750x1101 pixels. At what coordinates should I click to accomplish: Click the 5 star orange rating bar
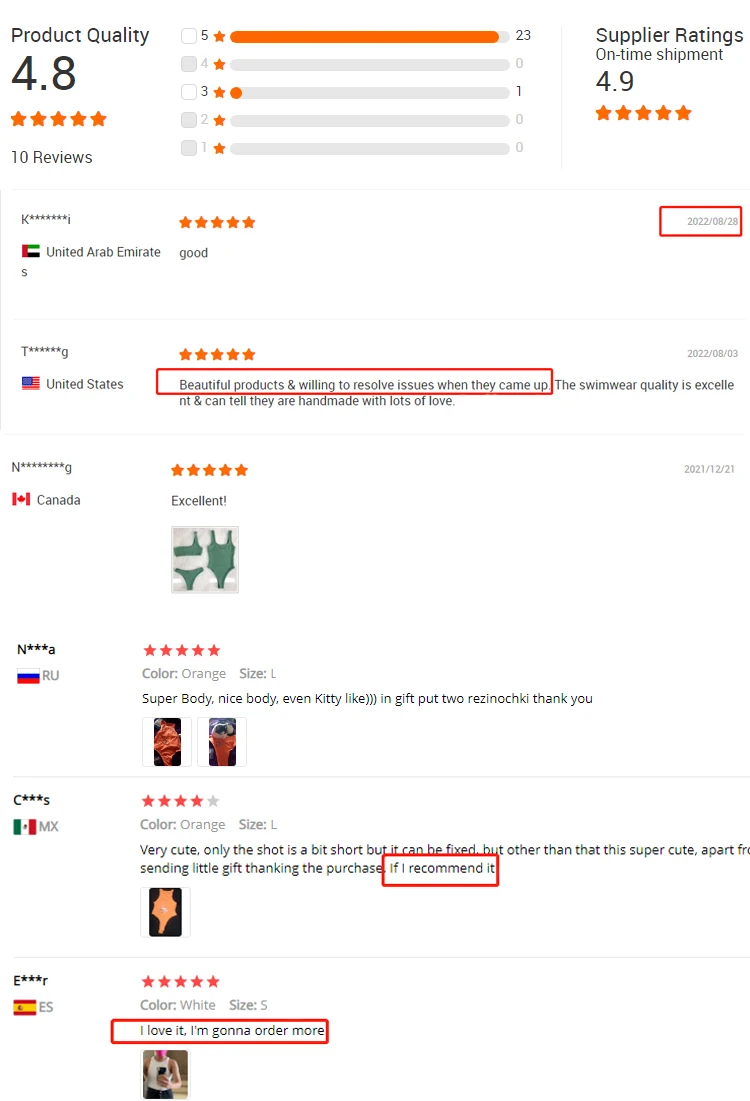pyautogui.click(x=364, y=37)
